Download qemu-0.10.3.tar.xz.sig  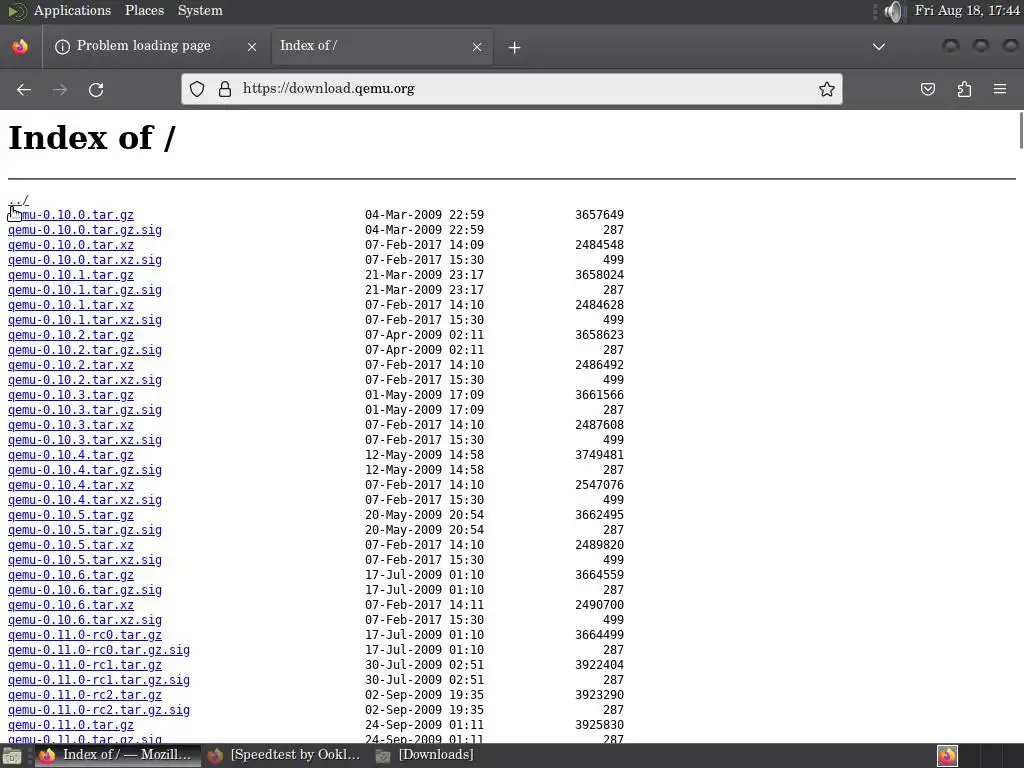(85, 440)
